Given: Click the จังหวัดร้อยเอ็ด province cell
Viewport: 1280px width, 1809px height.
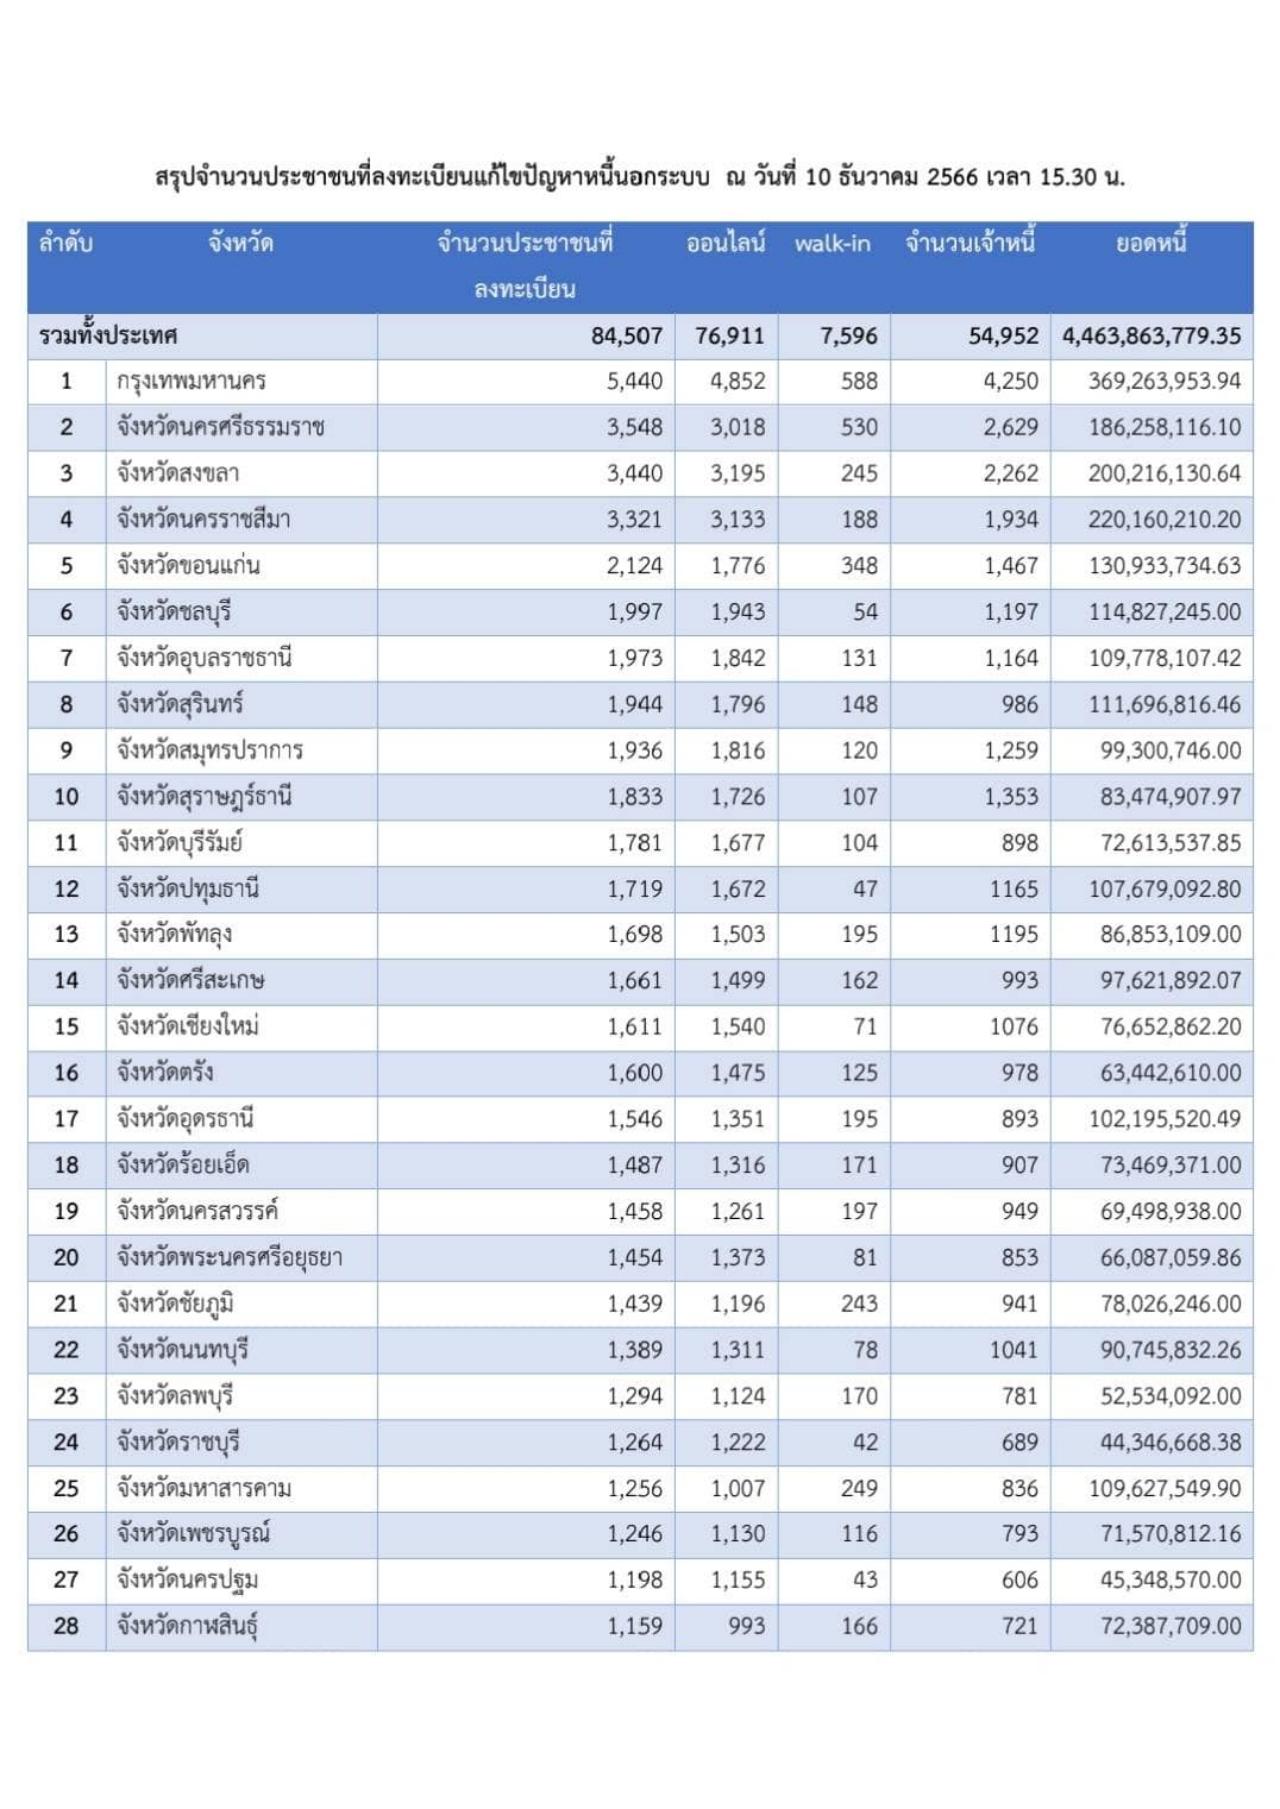Looking at the screenshot, I should pos(183,1165).
